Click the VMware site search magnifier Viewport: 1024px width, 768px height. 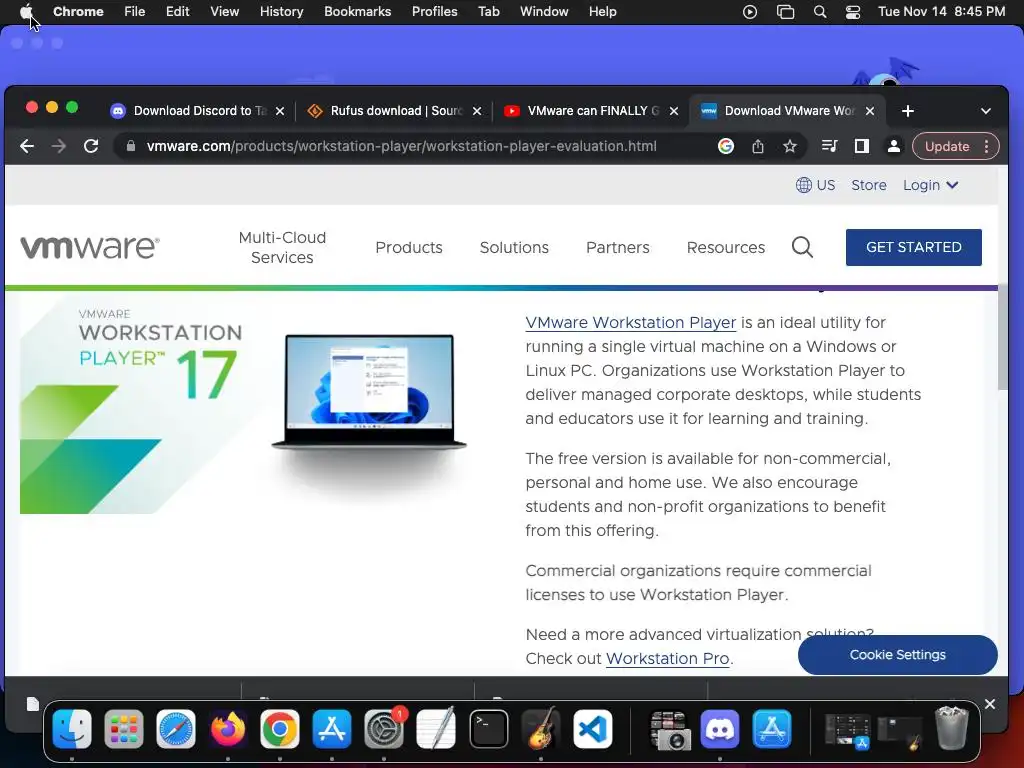802,248
